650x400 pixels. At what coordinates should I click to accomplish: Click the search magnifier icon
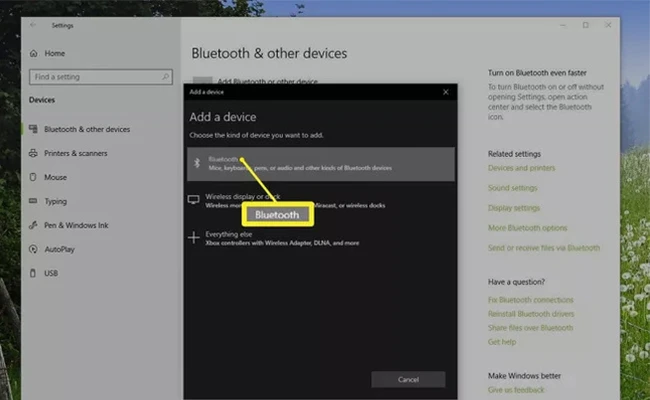[165, 77]
